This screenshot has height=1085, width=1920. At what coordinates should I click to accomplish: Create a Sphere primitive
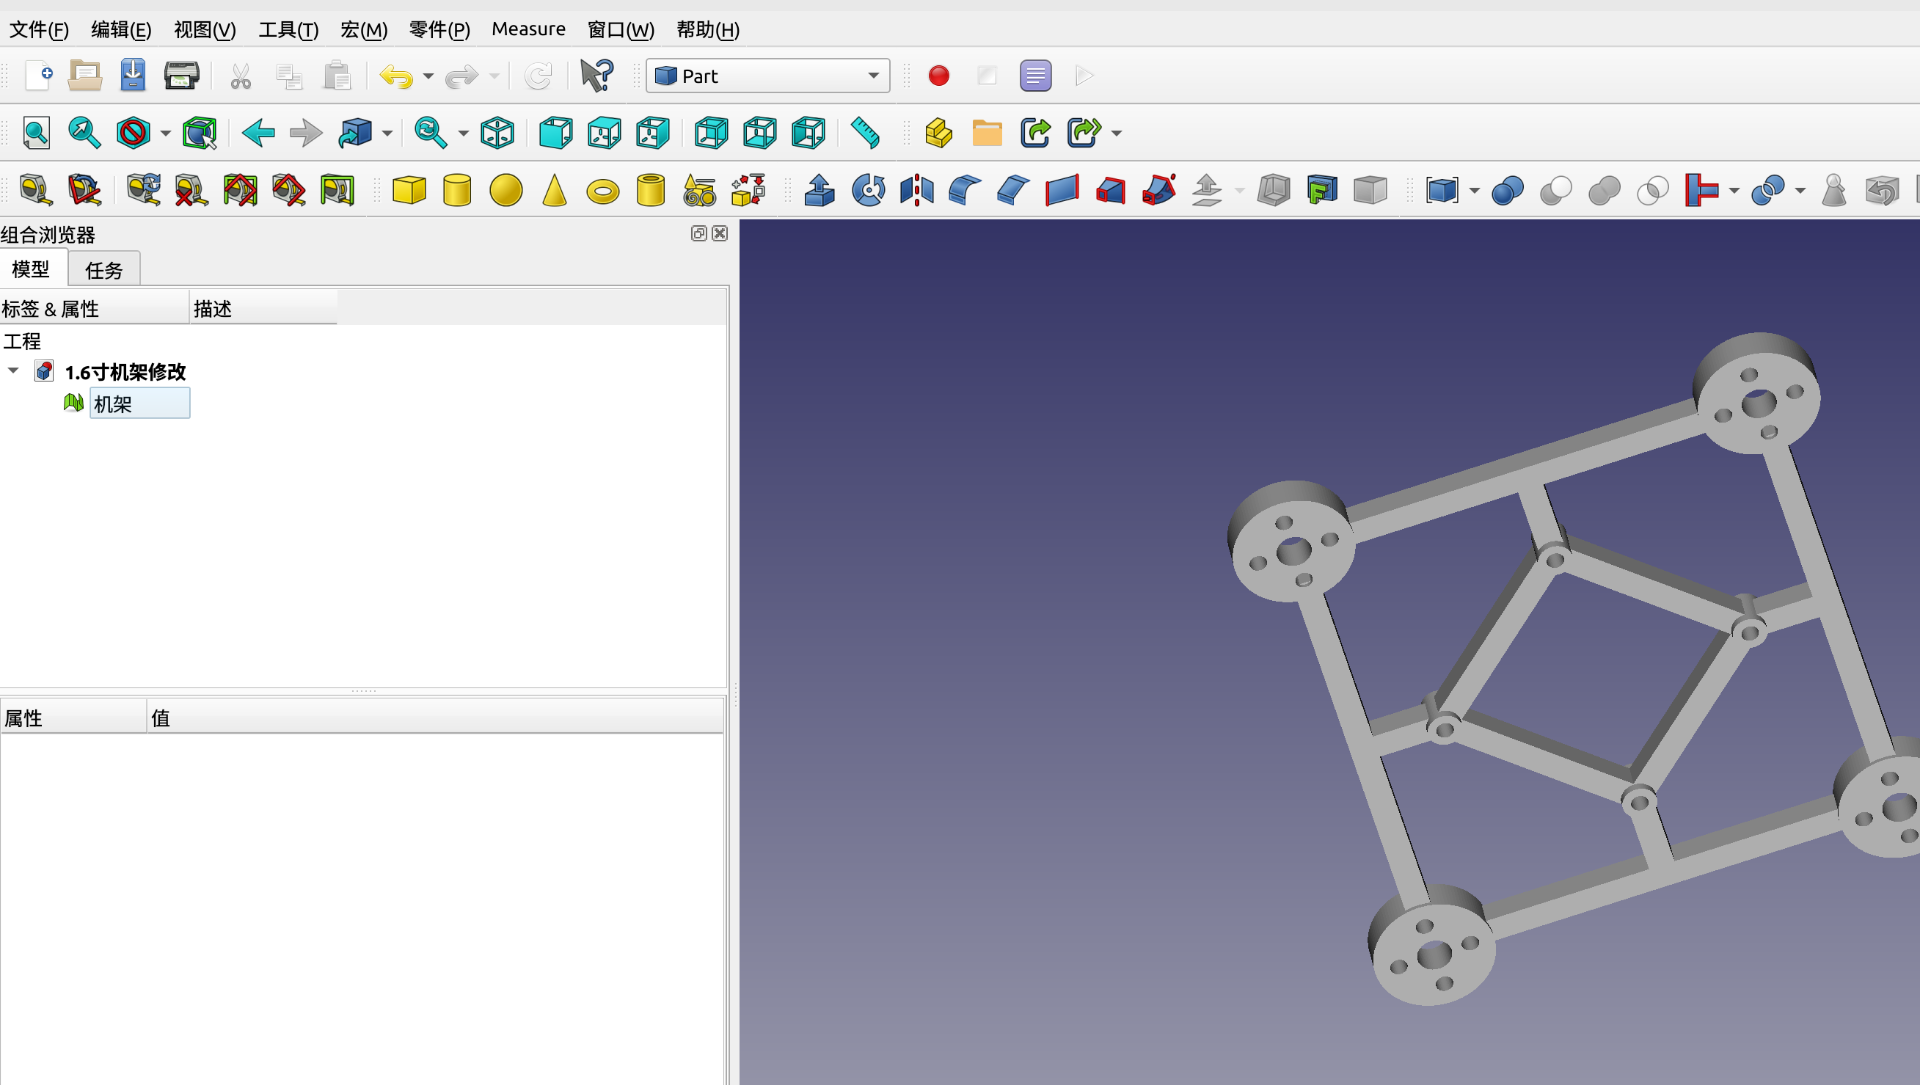[506, 190]
